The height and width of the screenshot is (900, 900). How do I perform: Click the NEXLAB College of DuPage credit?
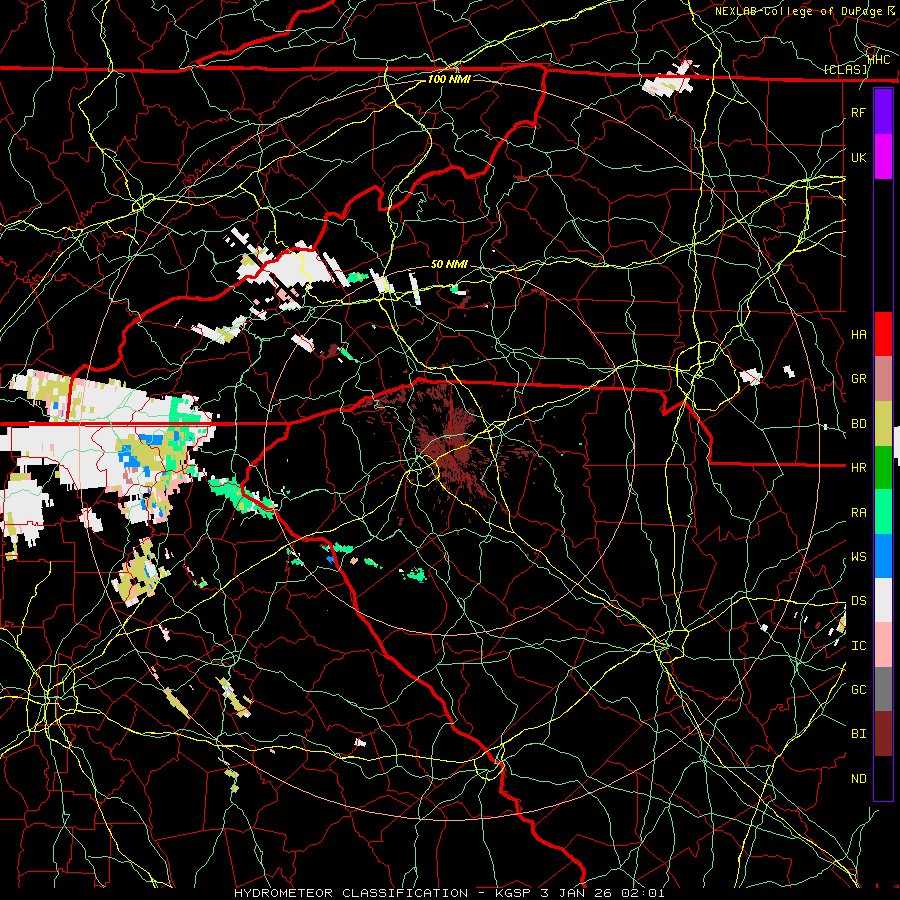[805, 10]
